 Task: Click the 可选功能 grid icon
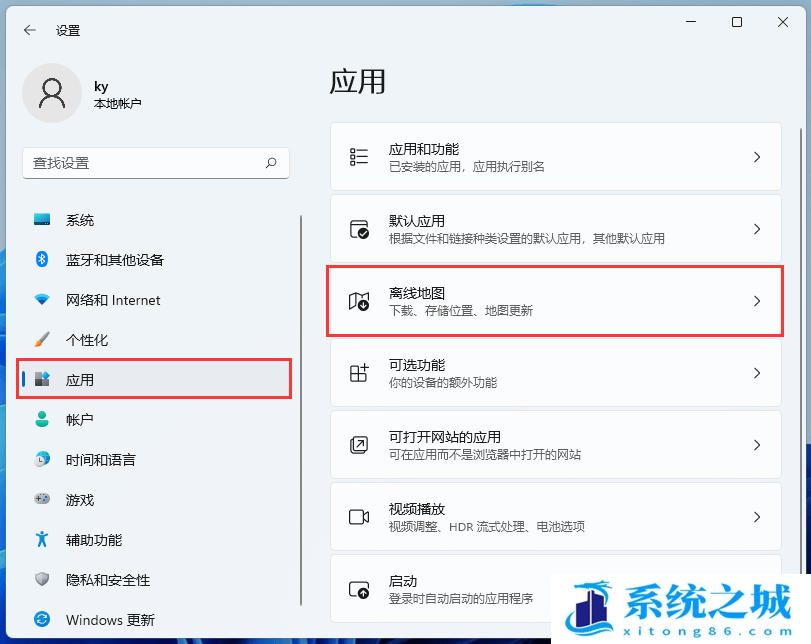(x=359, y=373)
